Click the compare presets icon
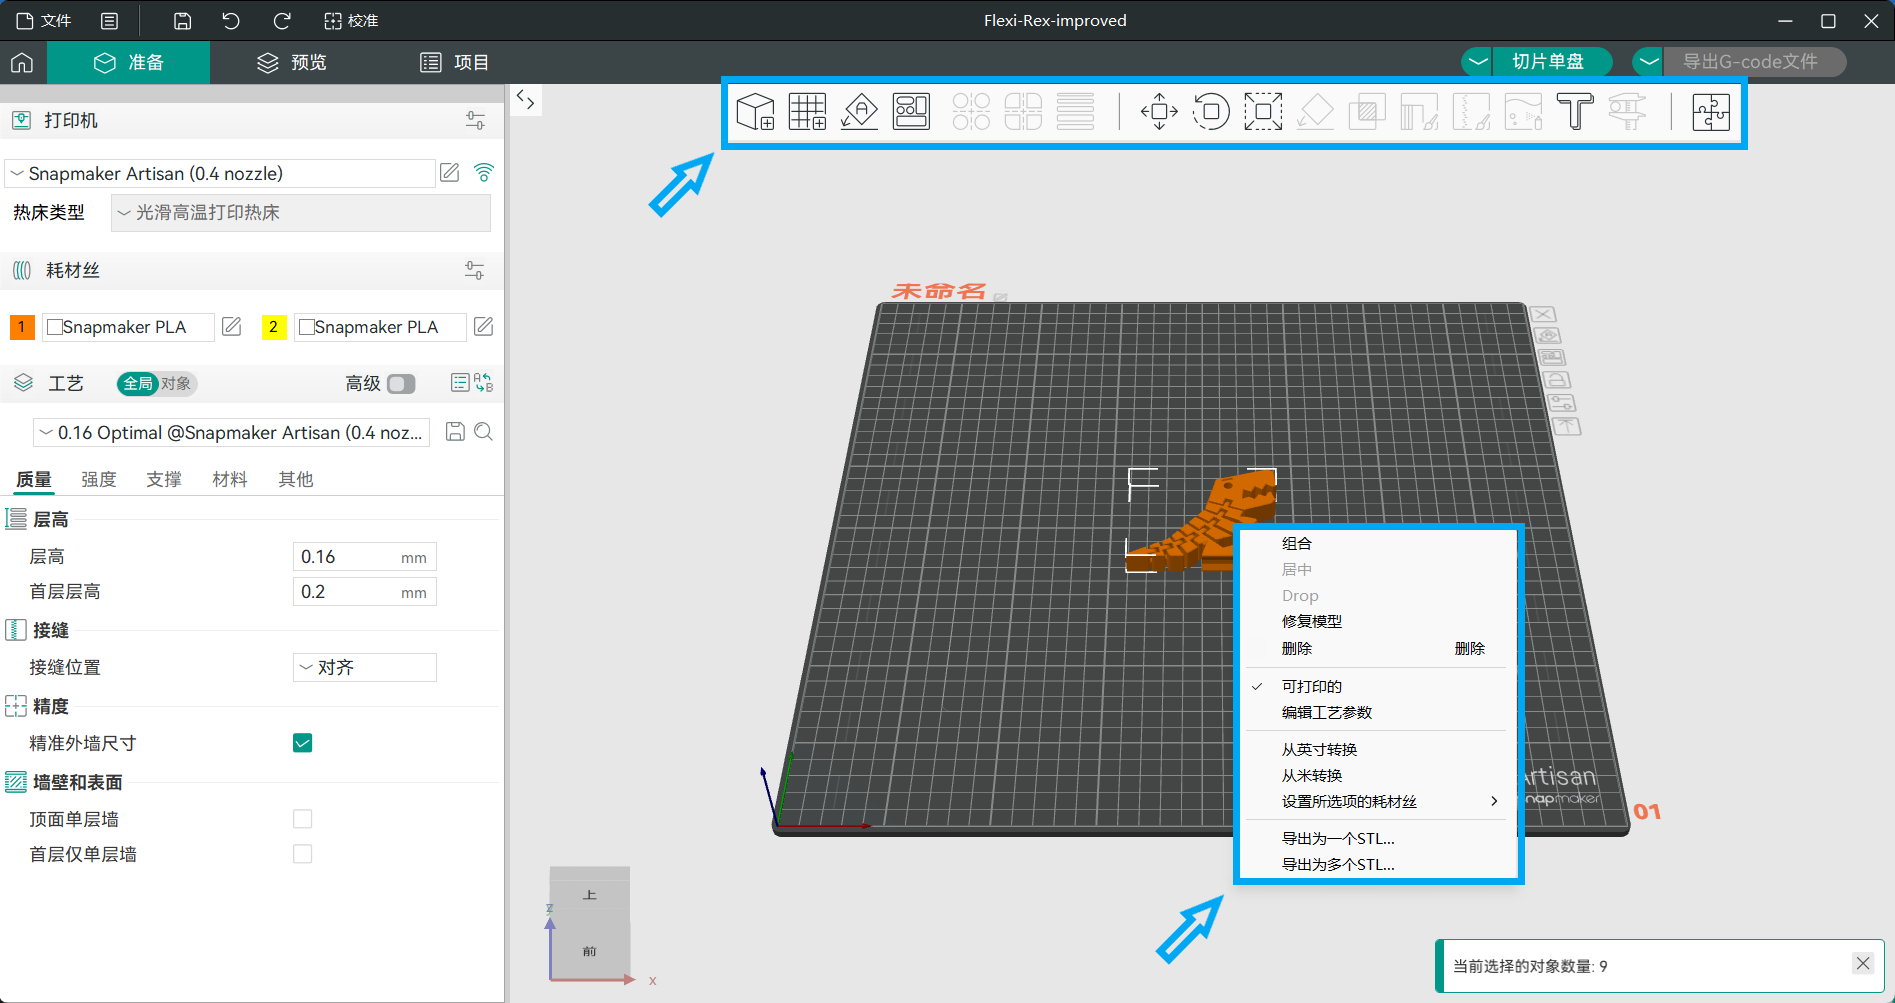This screenshot has width=1895, height=1003. click(484, 383)
